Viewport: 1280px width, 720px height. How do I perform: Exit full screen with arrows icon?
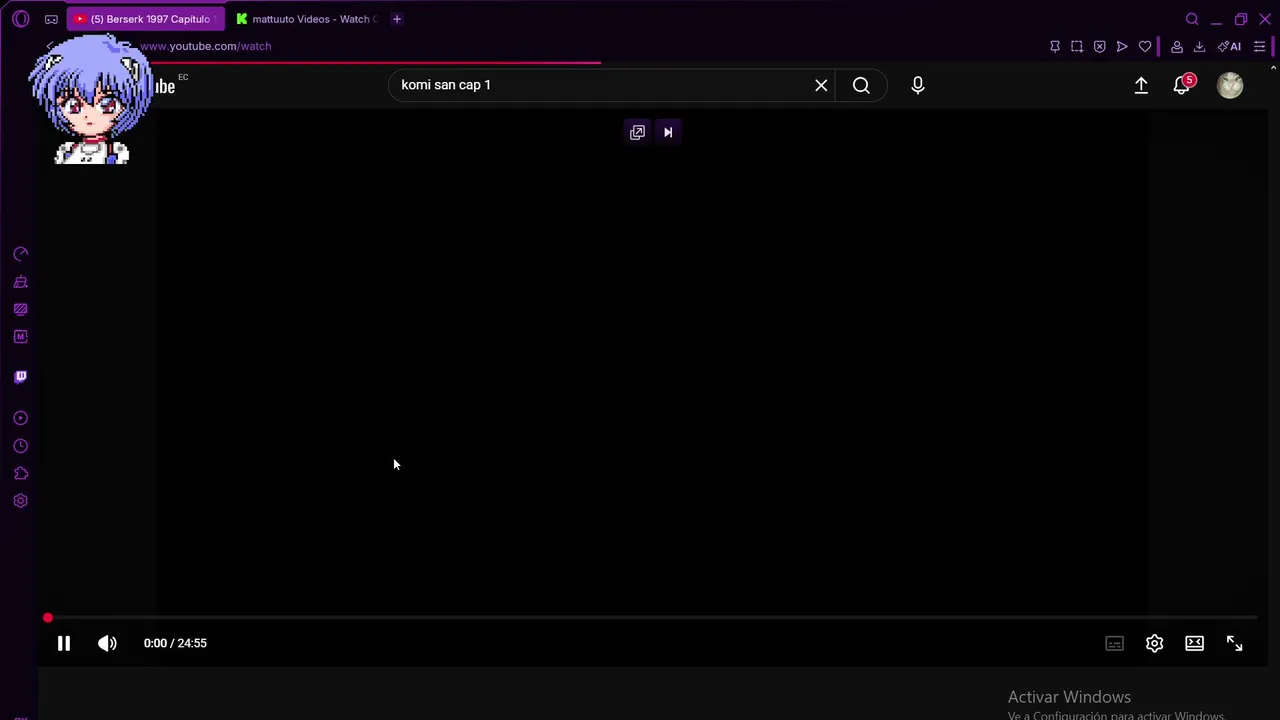1234,643
